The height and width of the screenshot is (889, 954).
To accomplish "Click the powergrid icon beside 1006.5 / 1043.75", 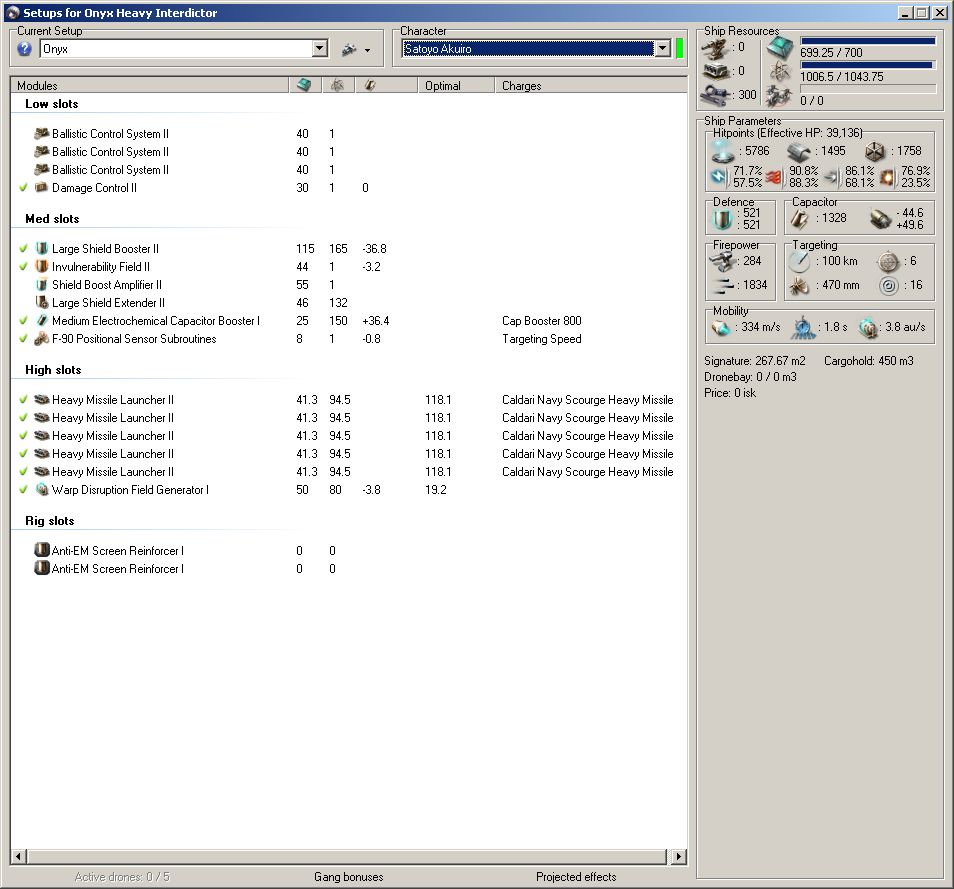I will click(780, 72).
